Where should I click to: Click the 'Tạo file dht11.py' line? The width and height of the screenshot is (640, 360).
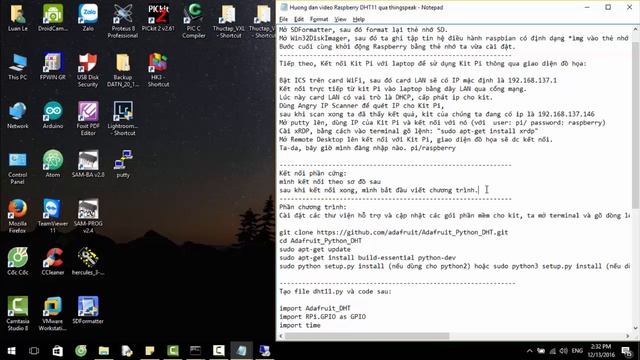(335, 291)
